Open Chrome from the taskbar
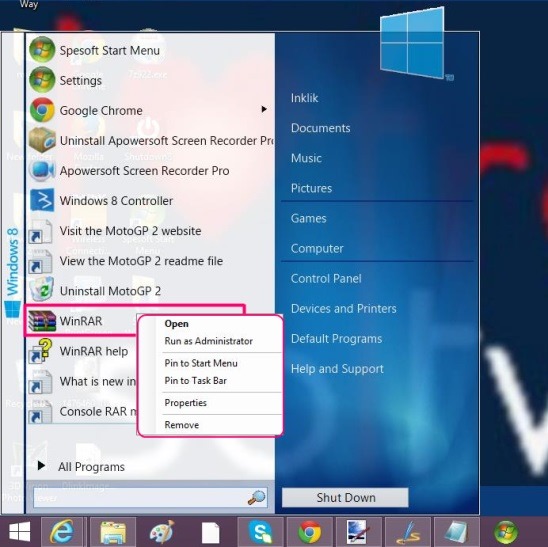The width and height of the screenshot is (548, 547). (x=309, y=533)
